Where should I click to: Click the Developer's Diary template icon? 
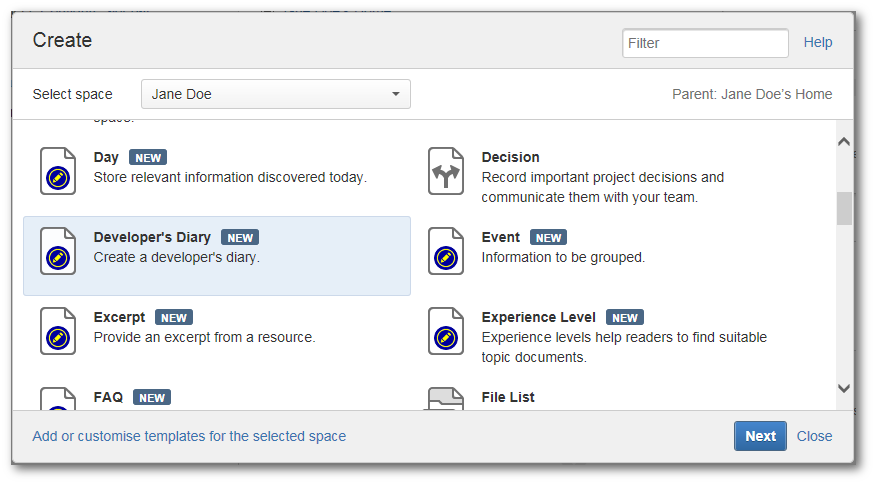[58, 251]
